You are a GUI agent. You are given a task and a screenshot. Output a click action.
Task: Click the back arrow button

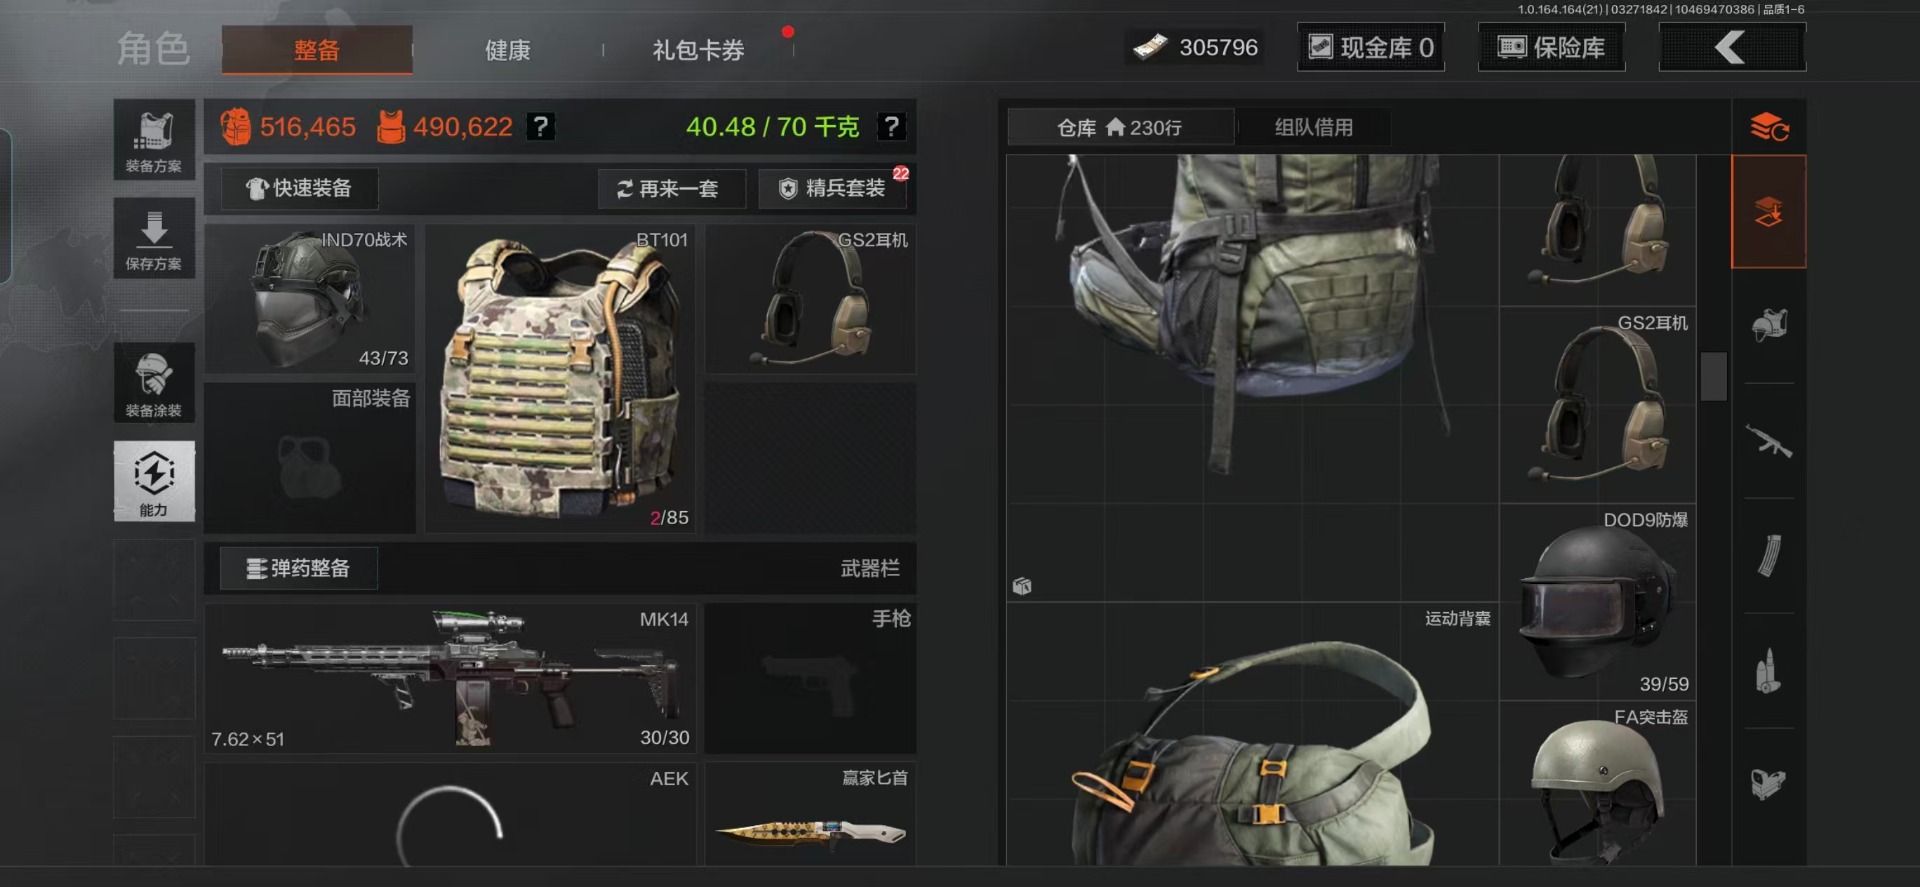pyautogui.click(x=1732, y=47)
